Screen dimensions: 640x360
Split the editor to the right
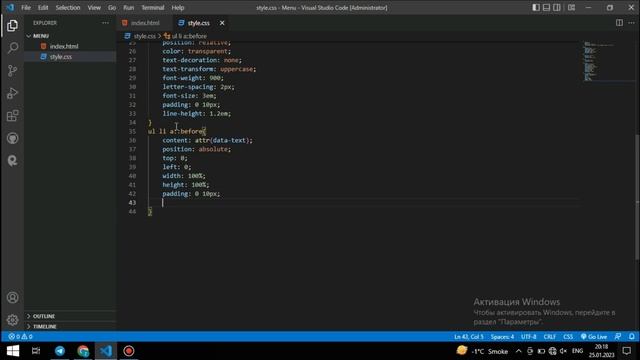619,23
